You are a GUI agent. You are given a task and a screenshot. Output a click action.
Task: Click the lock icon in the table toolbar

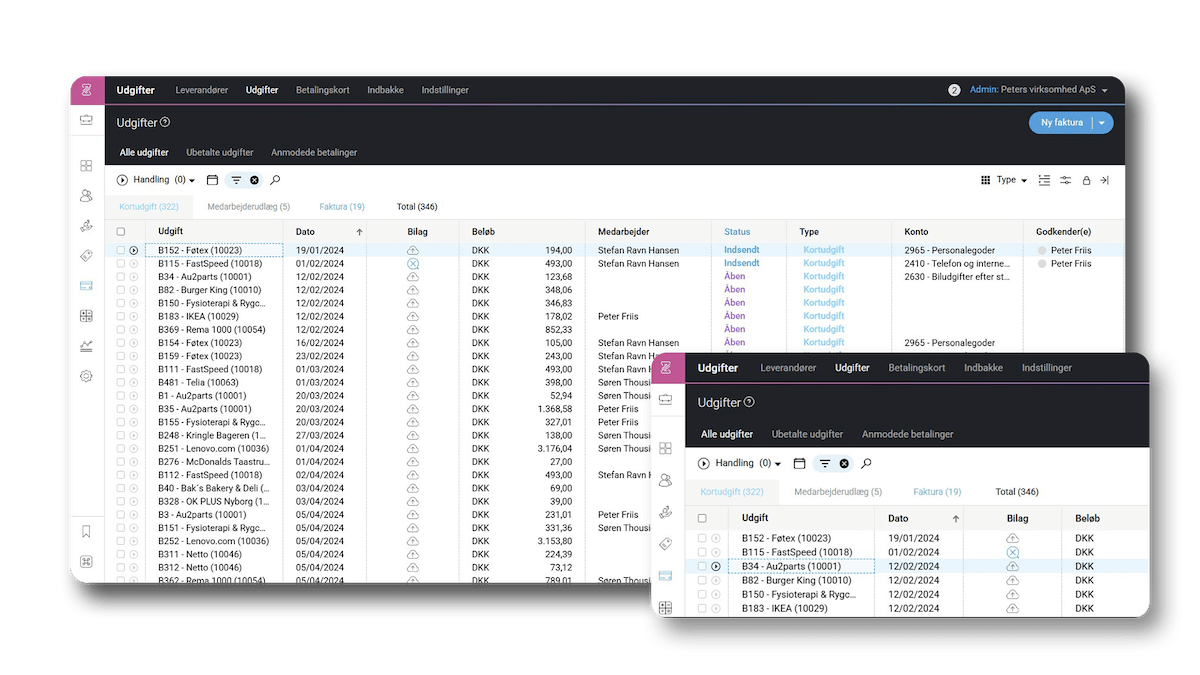1086,180
